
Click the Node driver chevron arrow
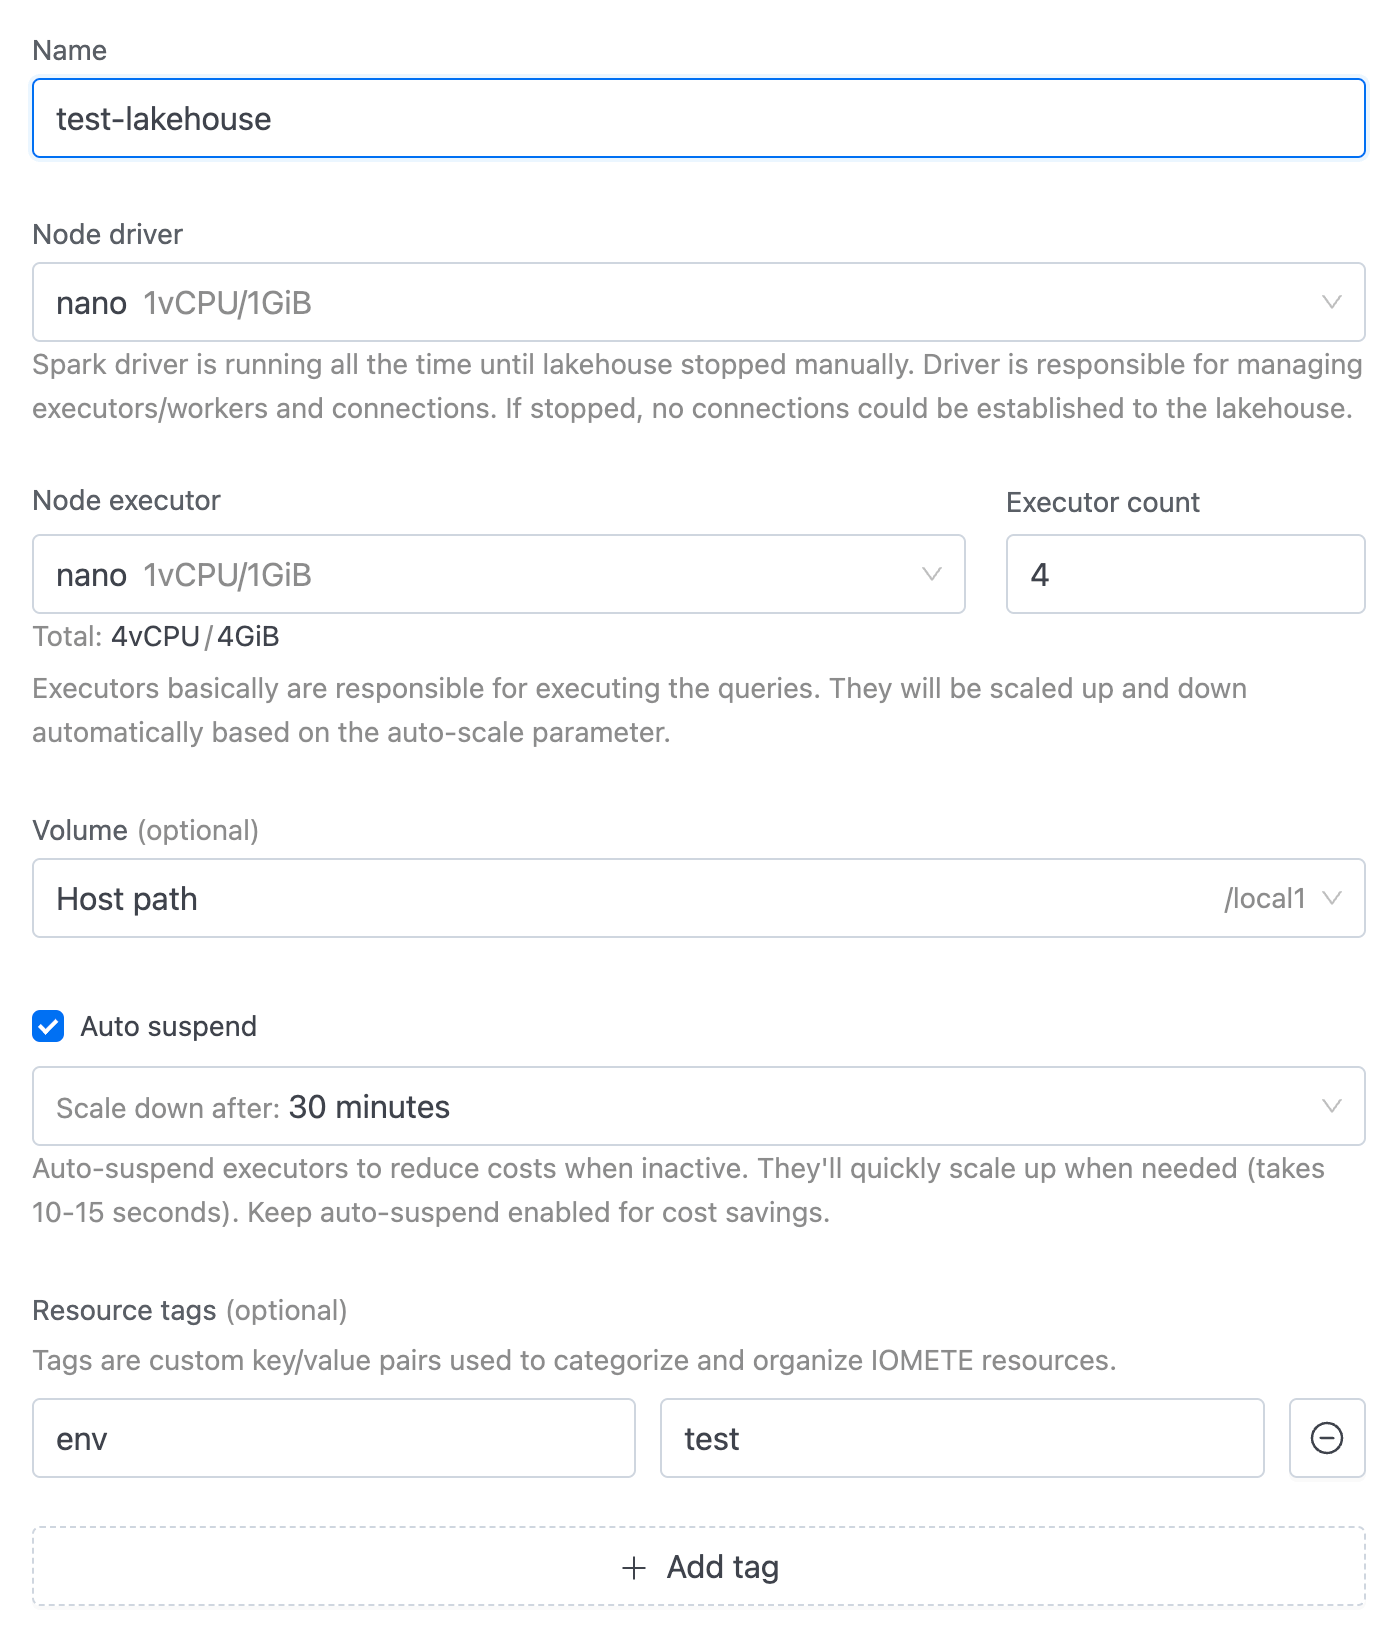pyautogui.click(x=1331, y=302)
